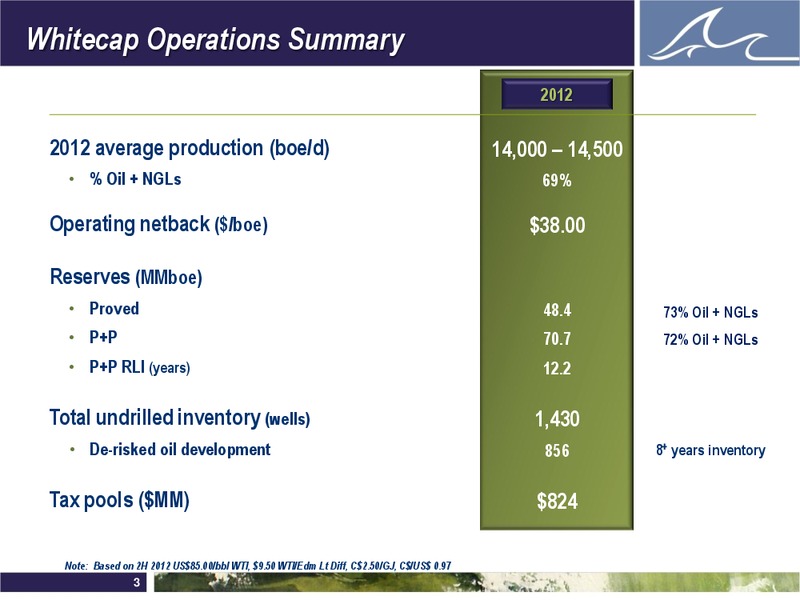The height and width of the screenshot is (600, 800).
Task: Select '2012 average production (boe/d)' label
Action: point(189,148)
